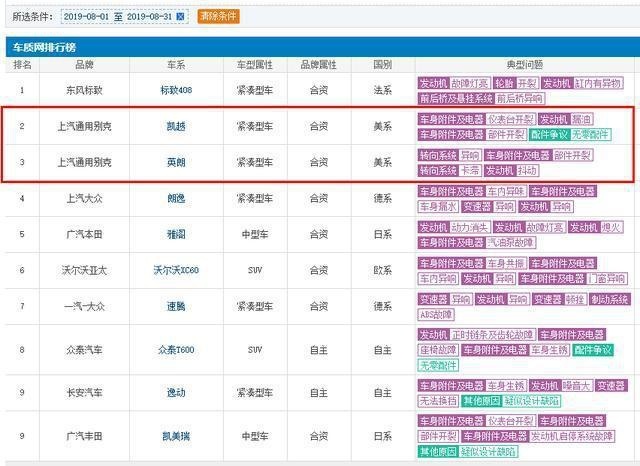Click the 正时链条及齿轮故障 tag in the 众泰T600 row

[492, 335]
